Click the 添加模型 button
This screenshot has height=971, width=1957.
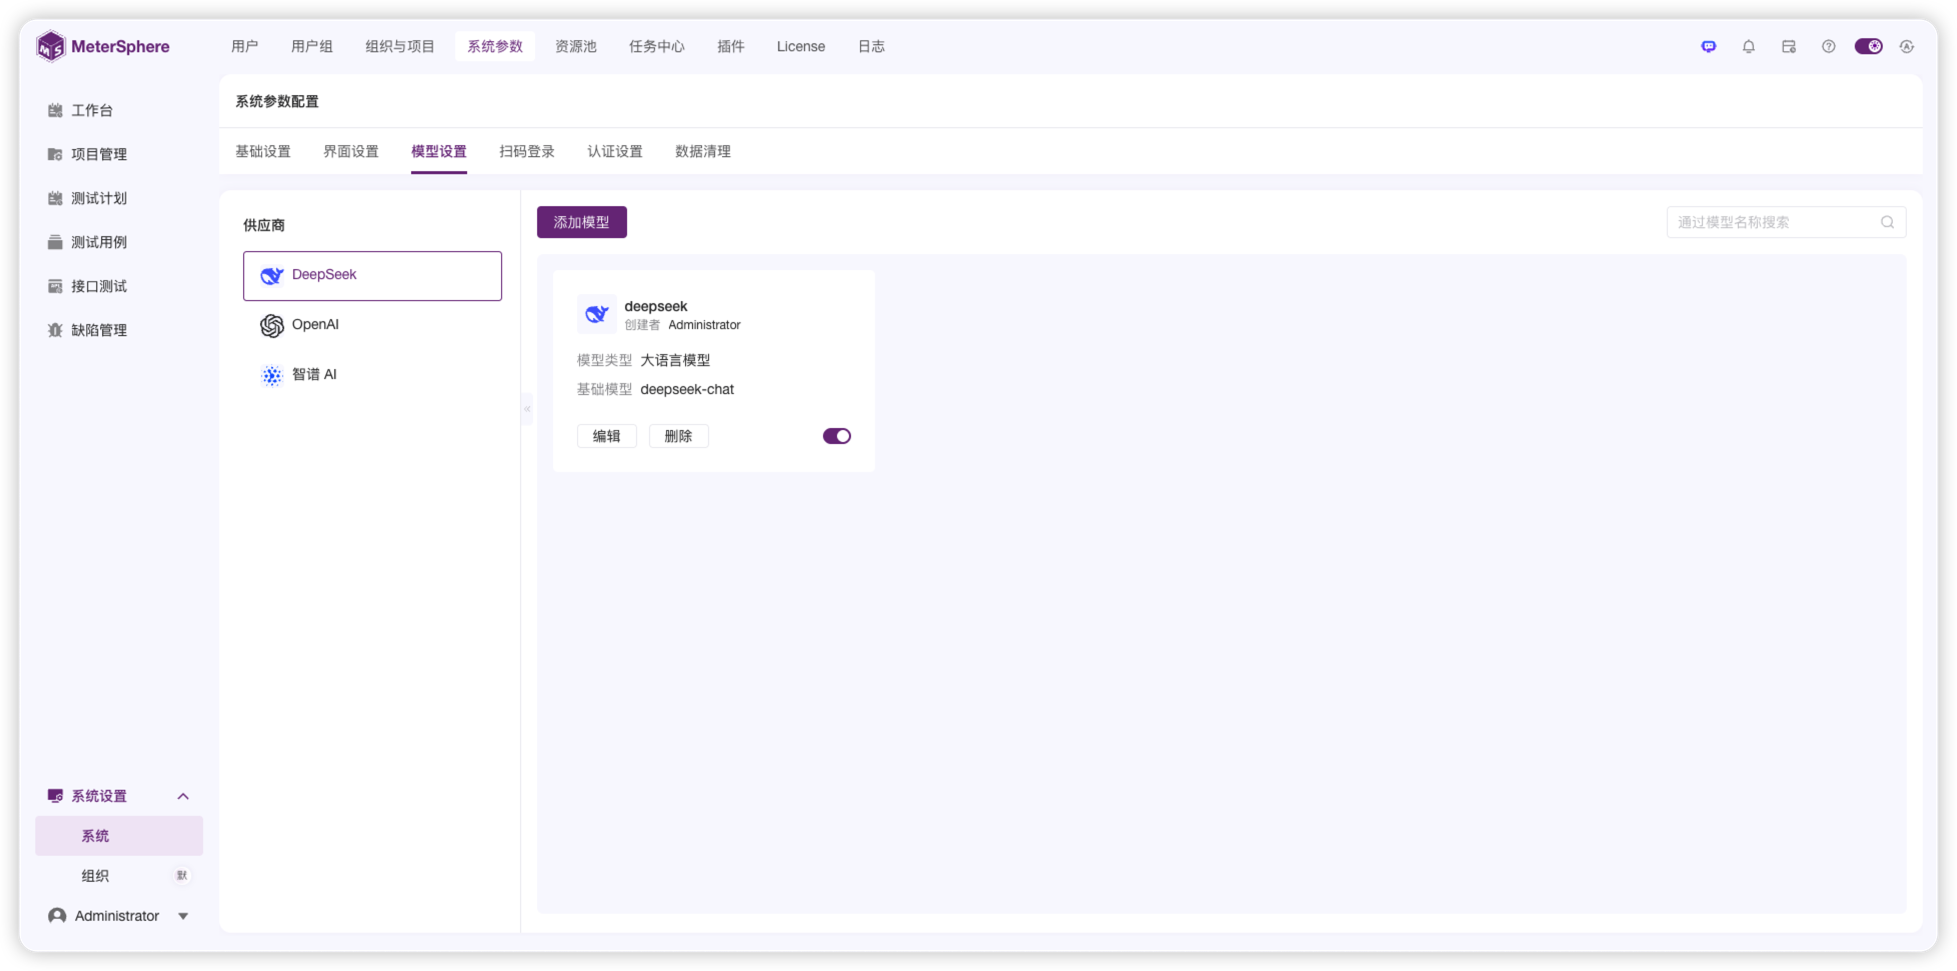(582, 222)
